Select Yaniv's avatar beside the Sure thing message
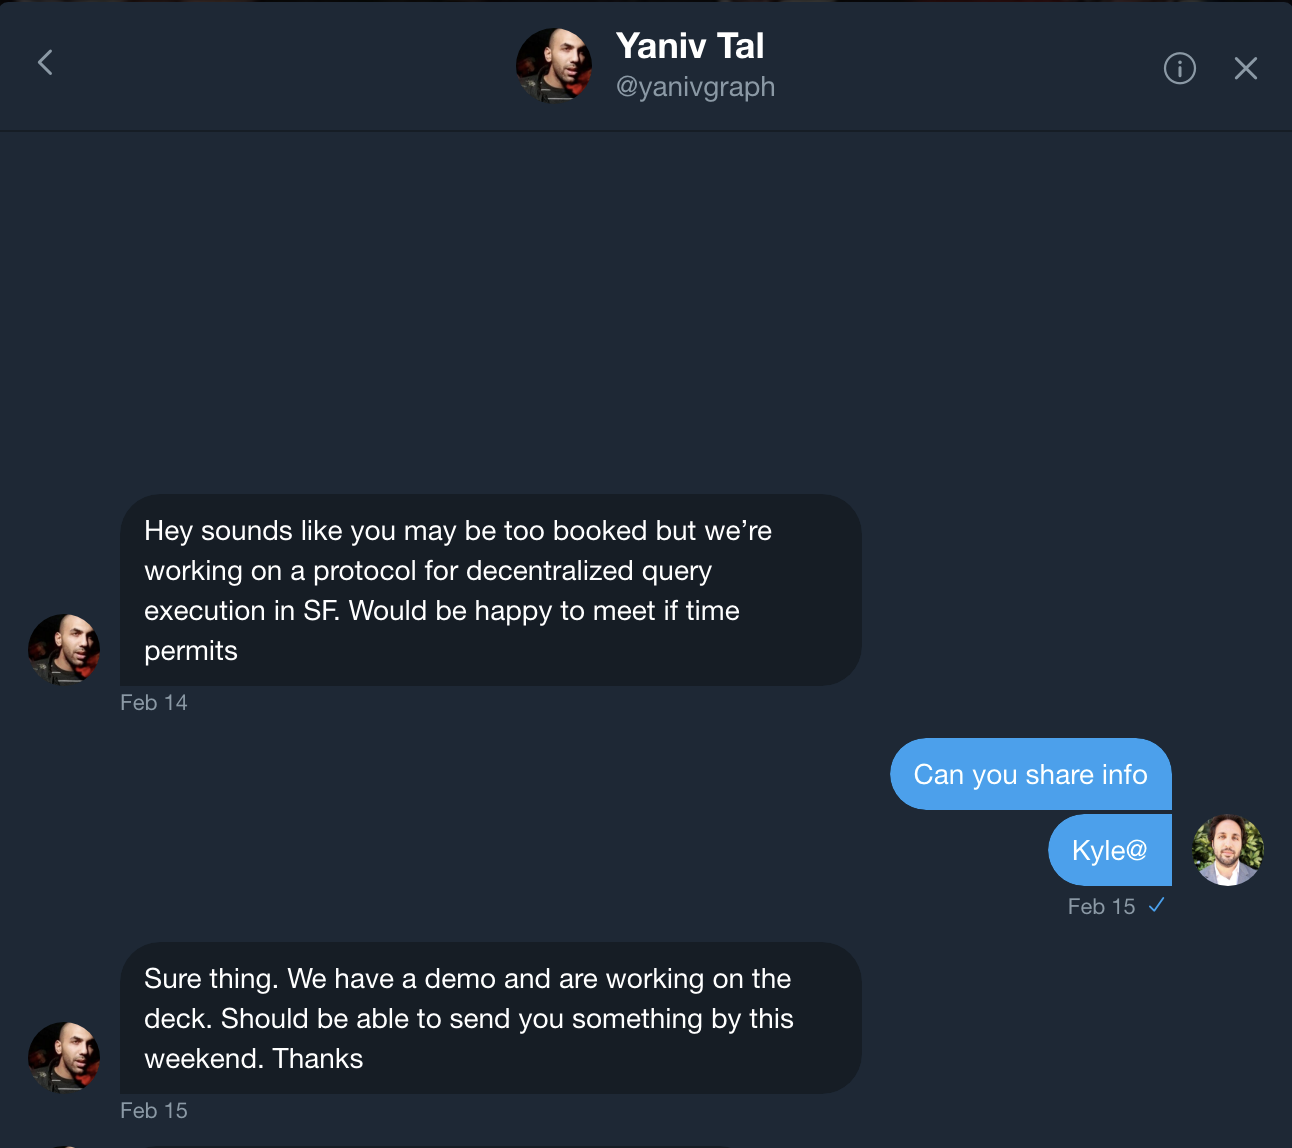Viewport: 1292px width, 1148px height. 63,1056
